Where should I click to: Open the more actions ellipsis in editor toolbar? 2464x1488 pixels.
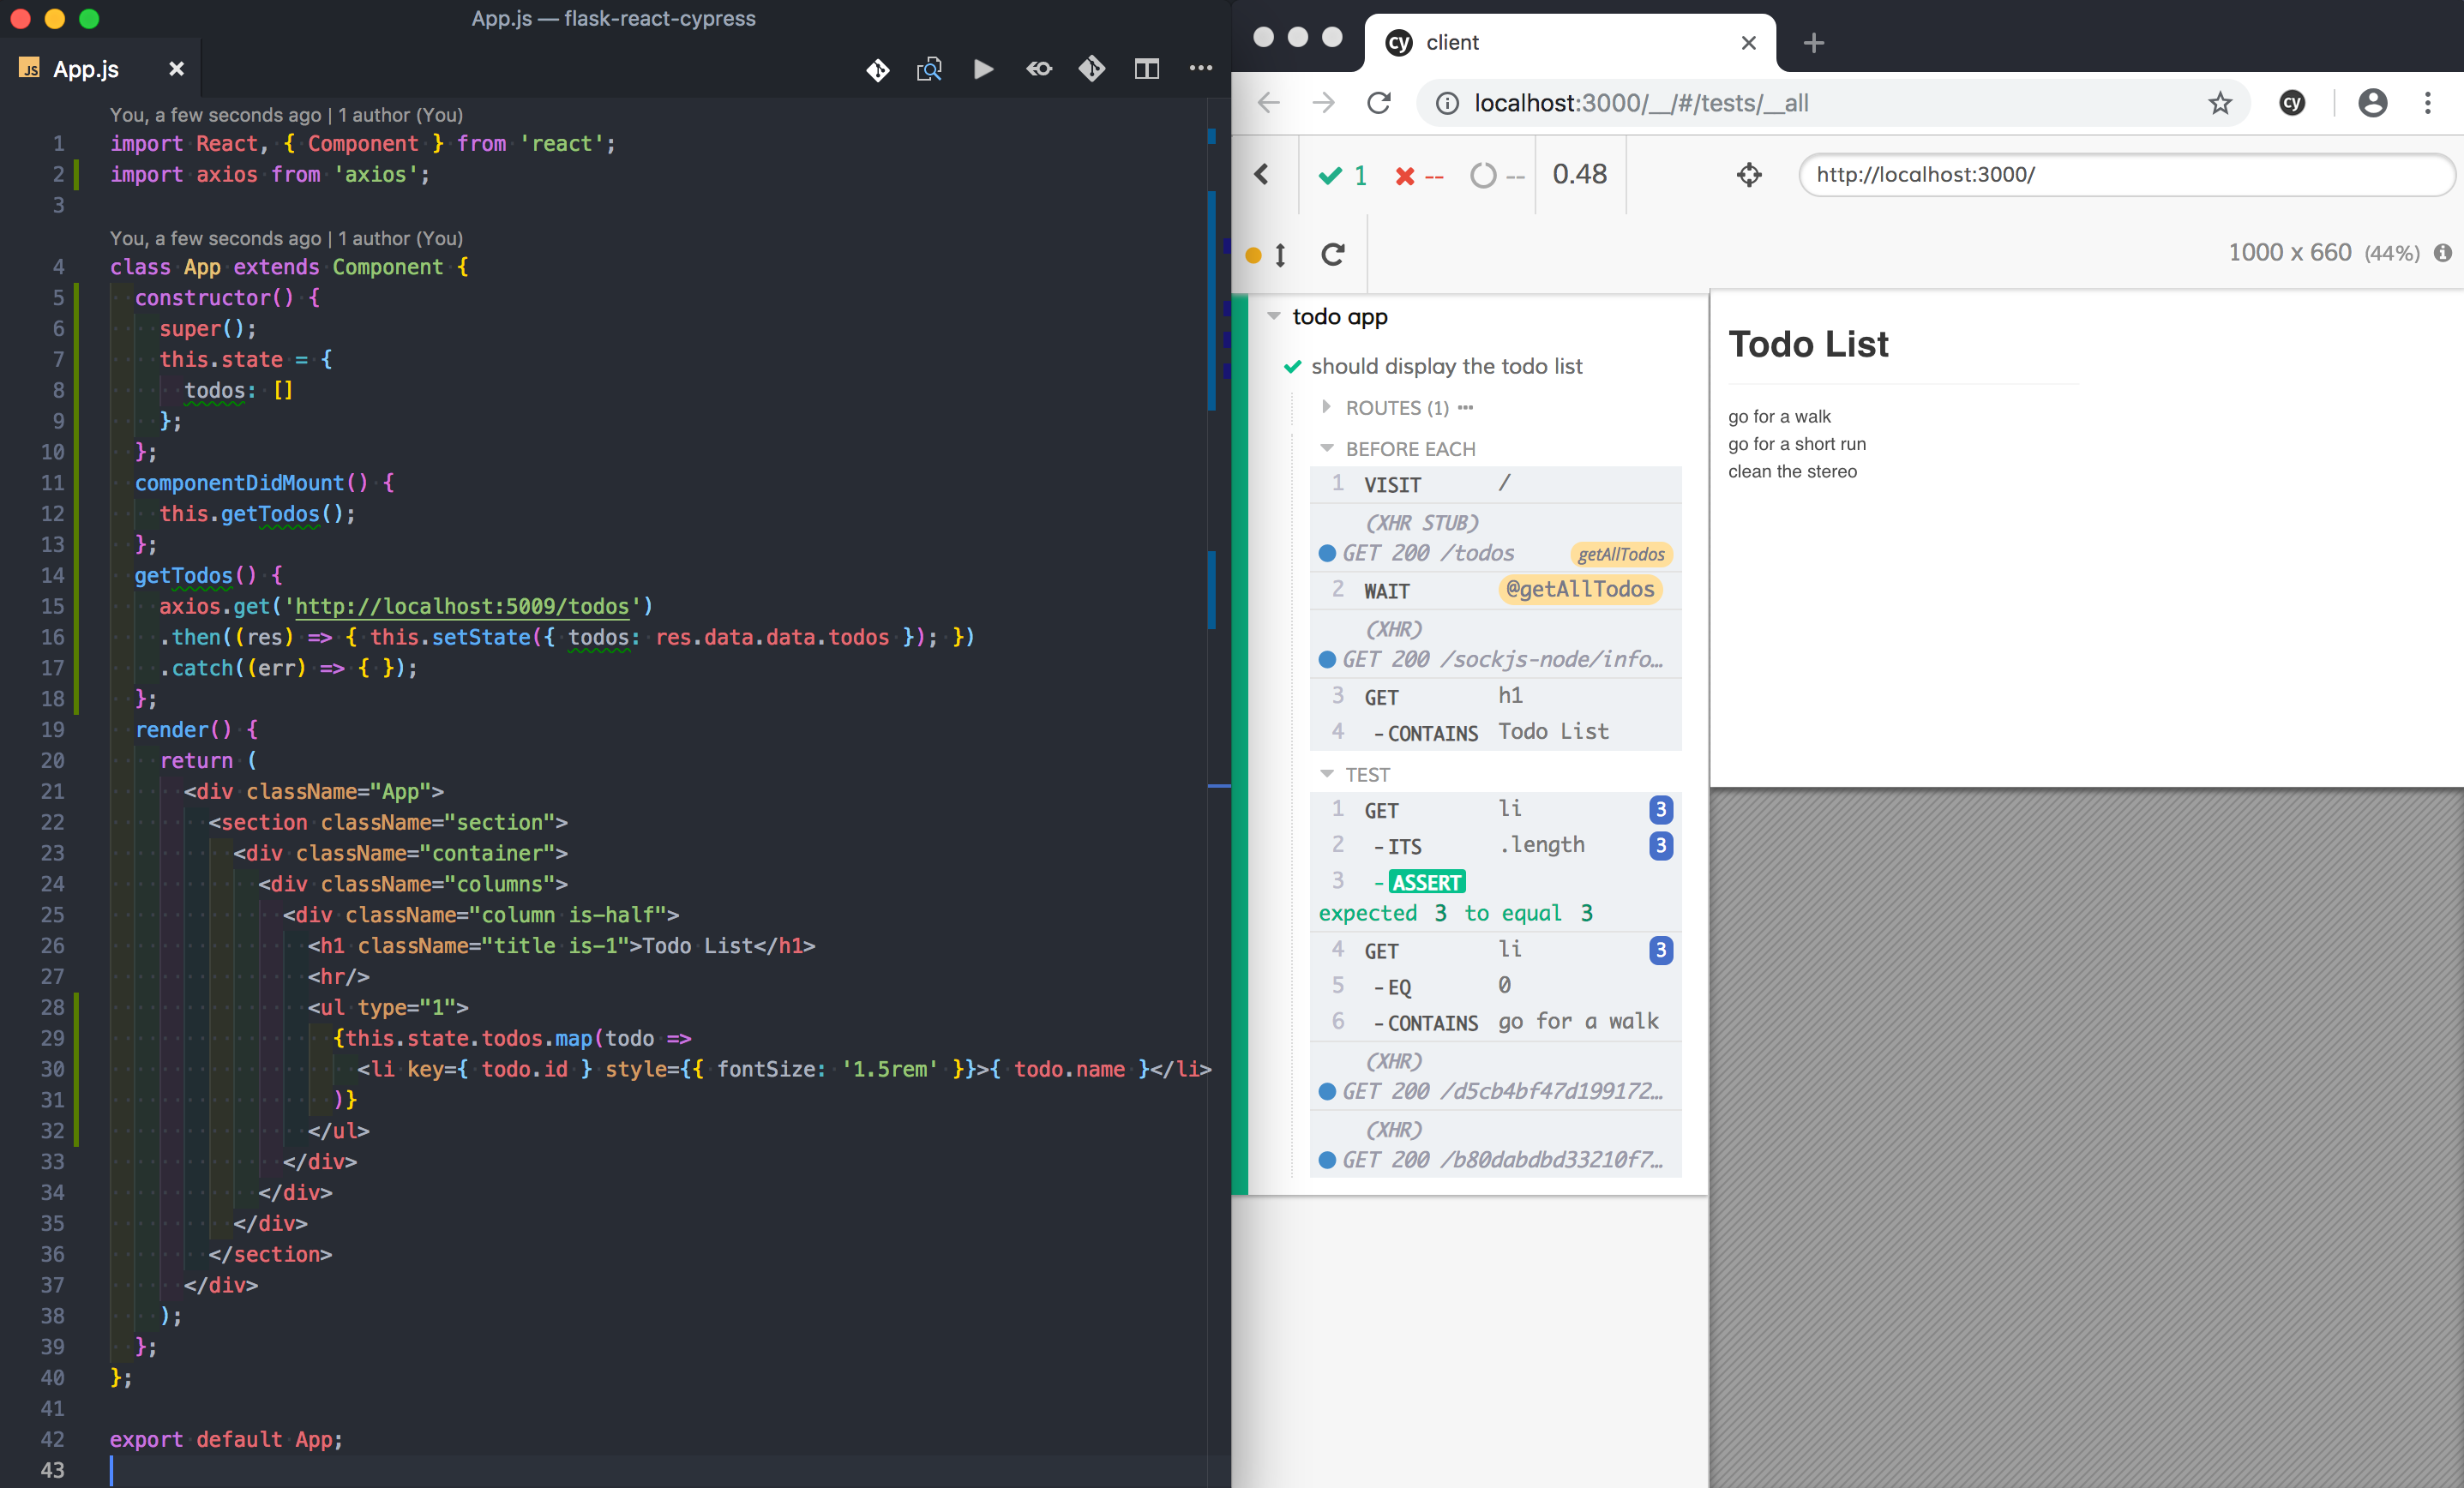(1200, 69)
